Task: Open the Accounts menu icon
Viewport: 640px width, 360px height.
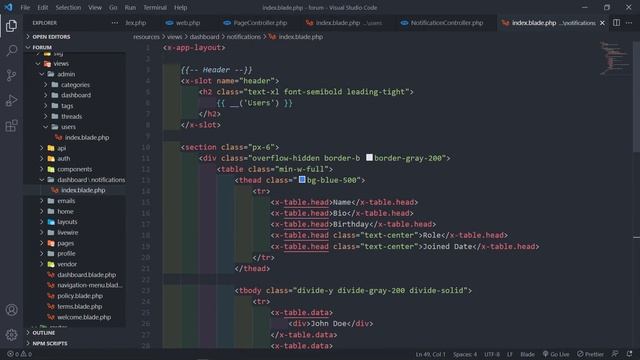Action: (x=11, y=310)
